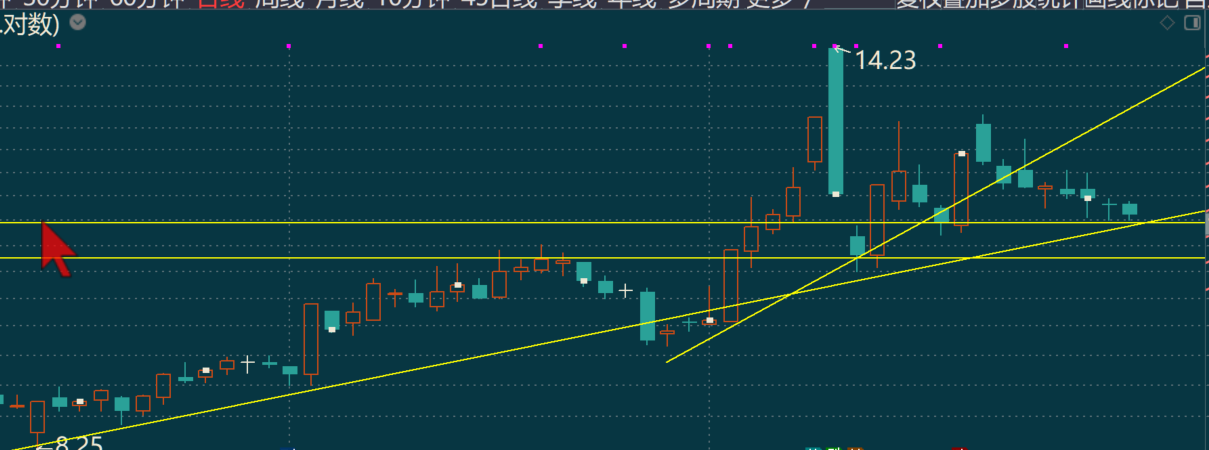This screenshot has width=1209, height=450.
Task: Select the upper horizontal yellow line
Action: 604,222
